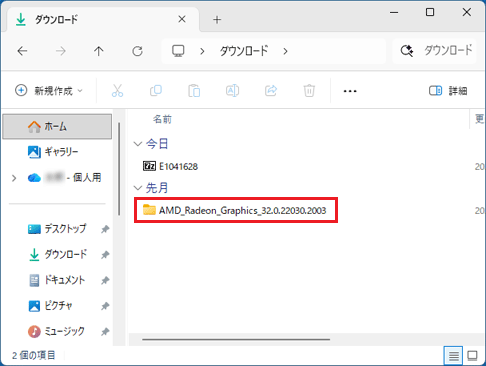Select ダウンロード in the address bar path
486x366 pixels.
click(x=244, y=51)
